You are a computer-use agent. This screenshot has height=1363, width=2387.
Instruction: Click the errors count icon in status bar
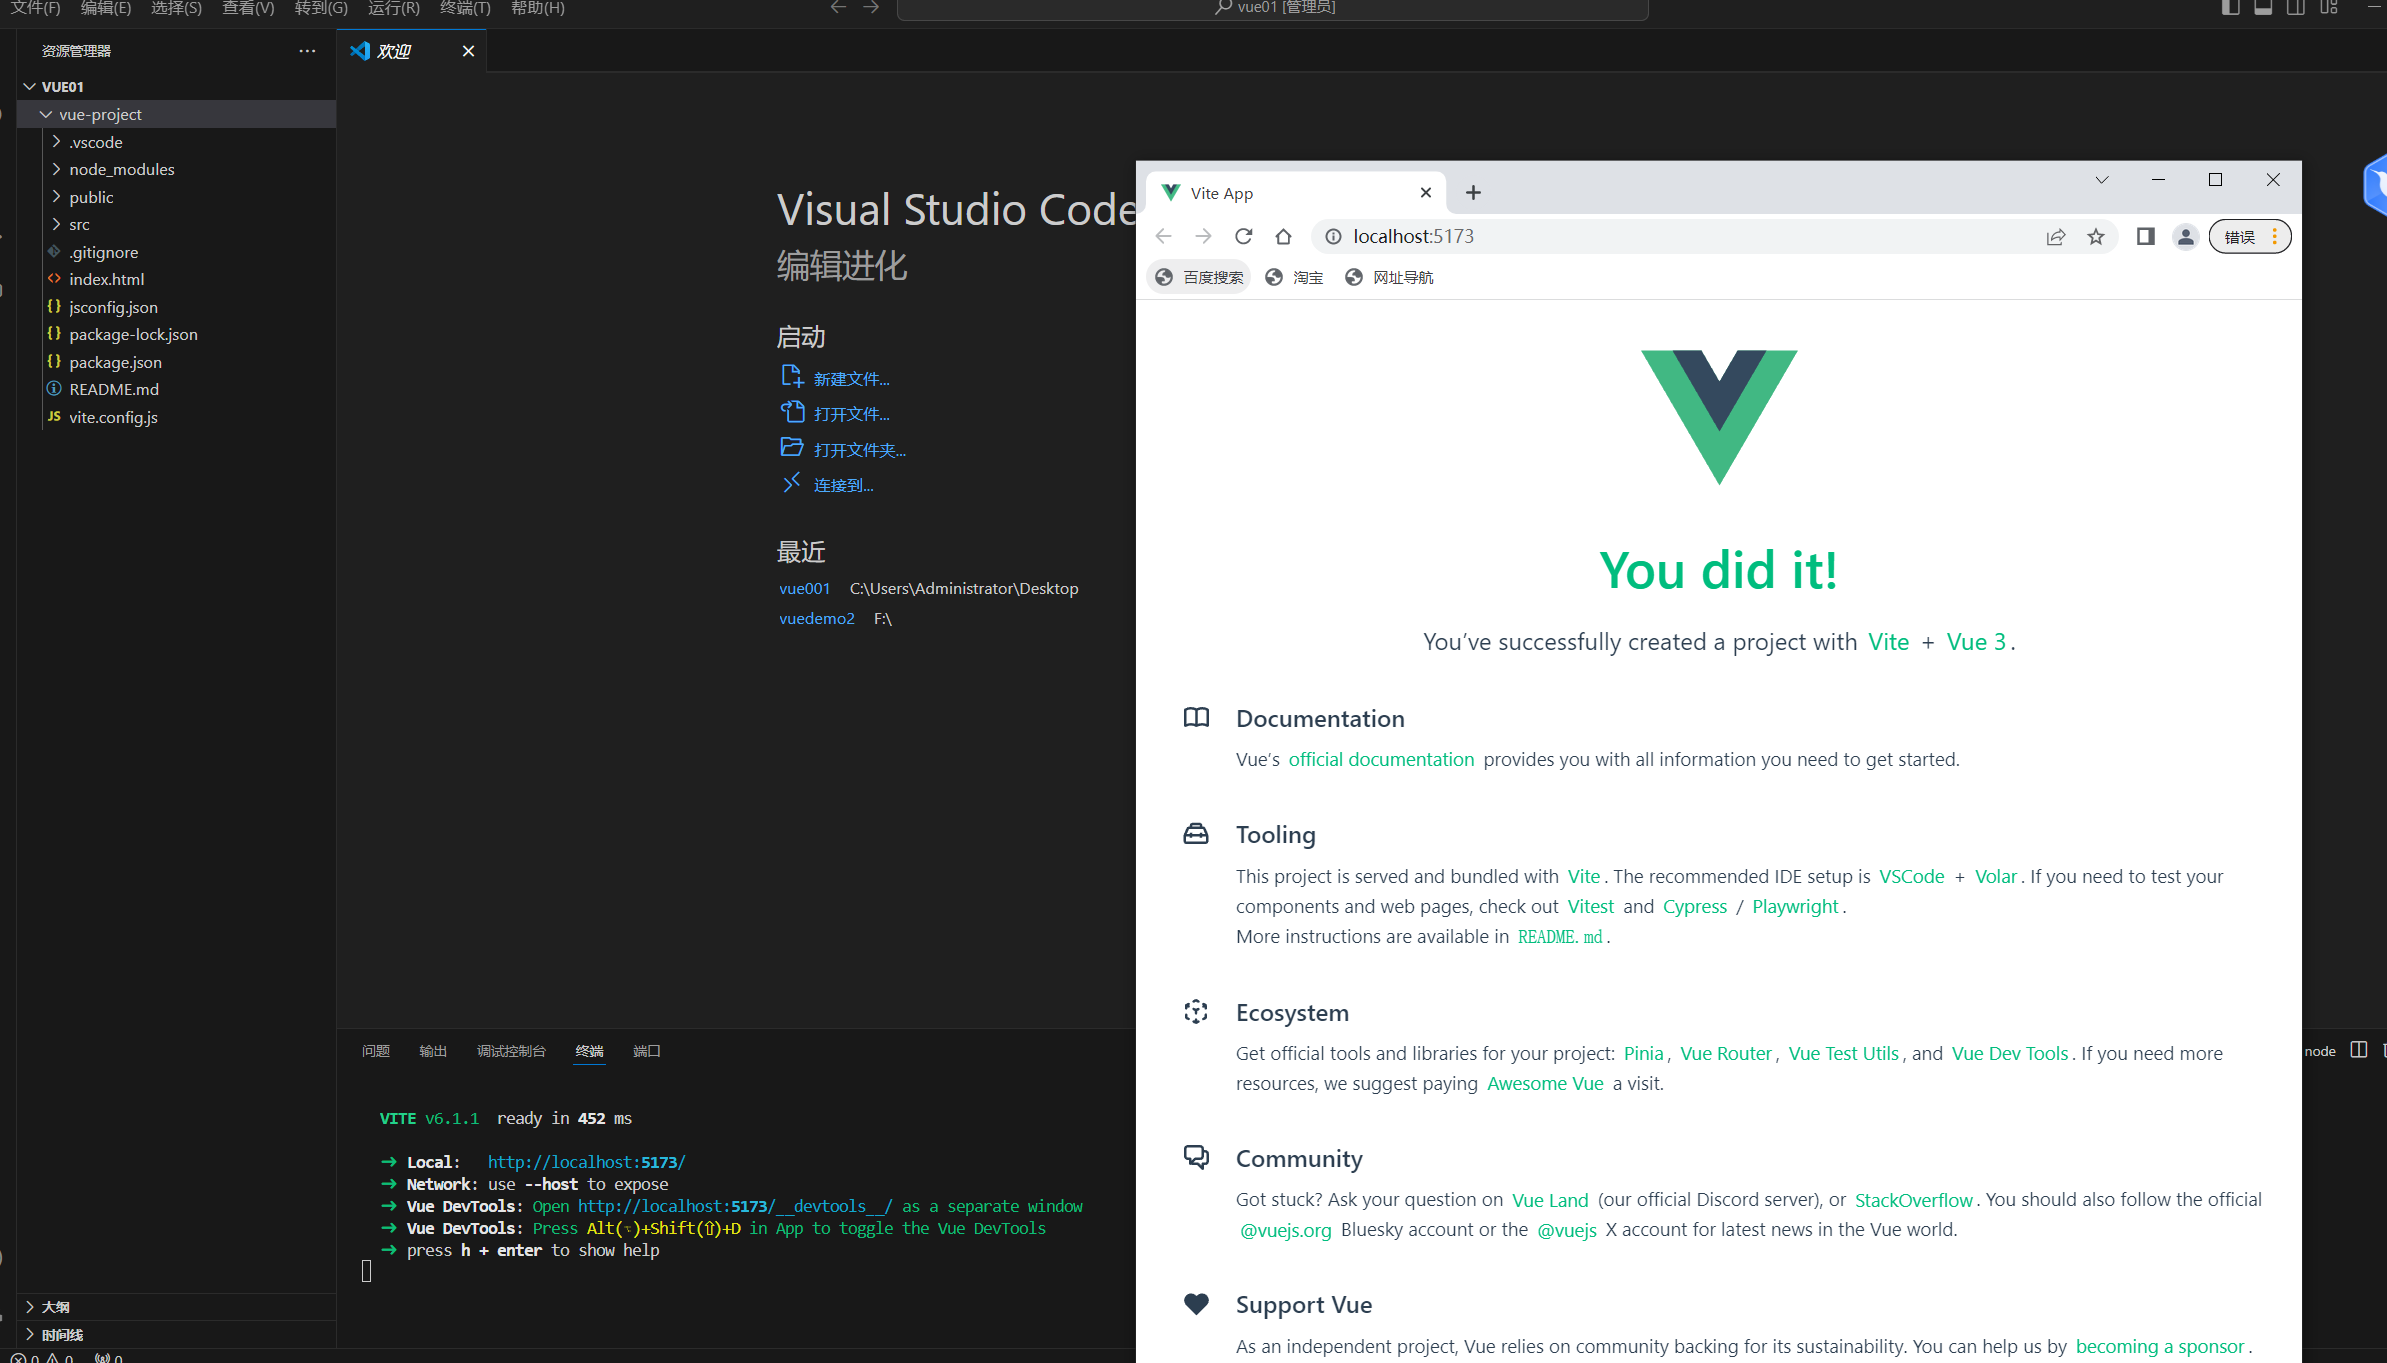coord(18,1357)
